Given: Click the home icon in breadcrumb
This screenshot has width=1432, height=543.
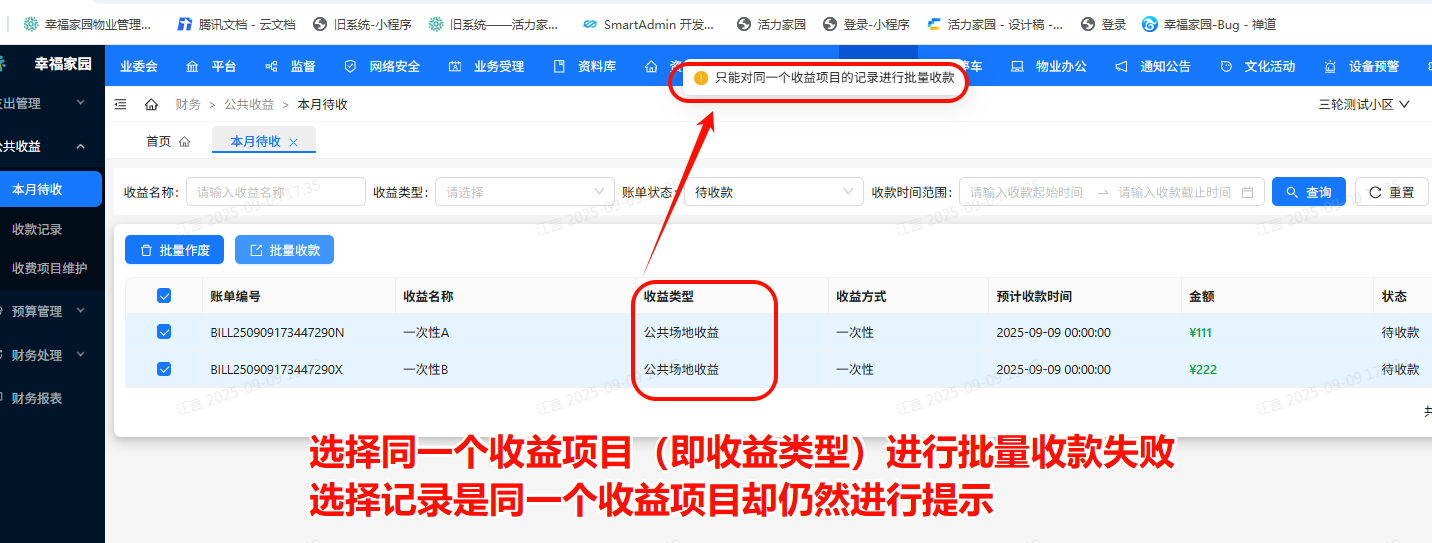Looking at the screenshot, I should click(x=151, y=104).
